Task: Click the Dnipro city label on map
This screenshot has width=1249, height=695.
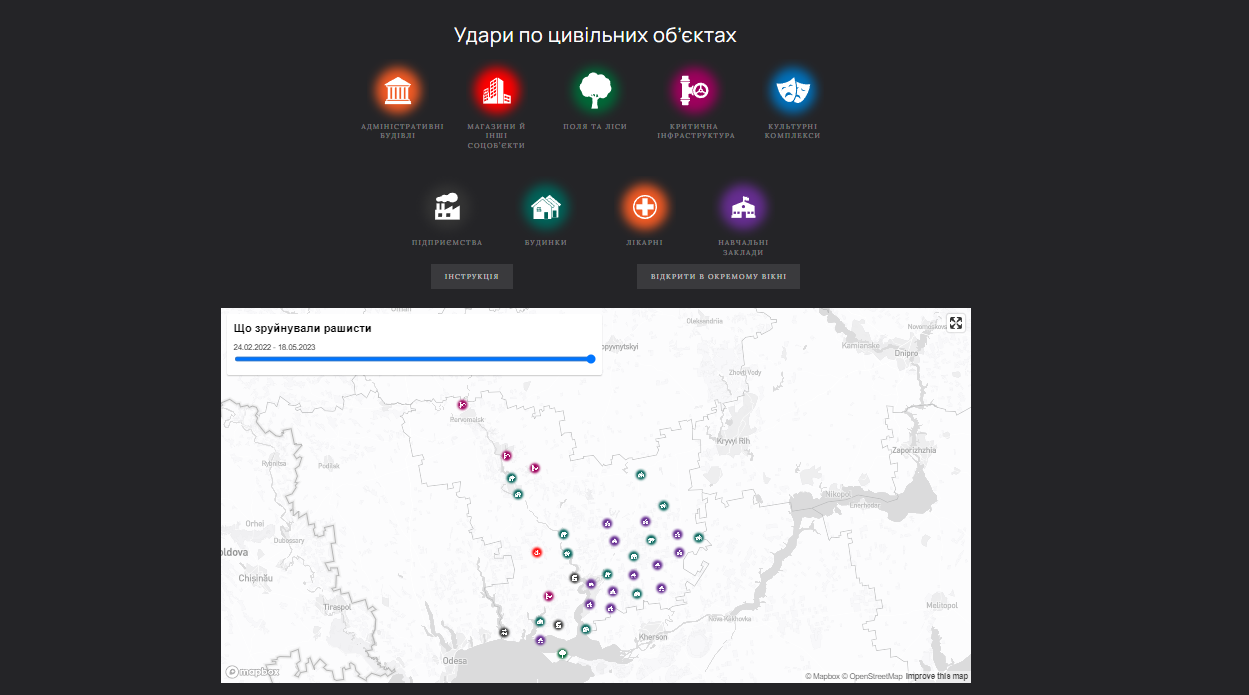Action: pos(906,353)
